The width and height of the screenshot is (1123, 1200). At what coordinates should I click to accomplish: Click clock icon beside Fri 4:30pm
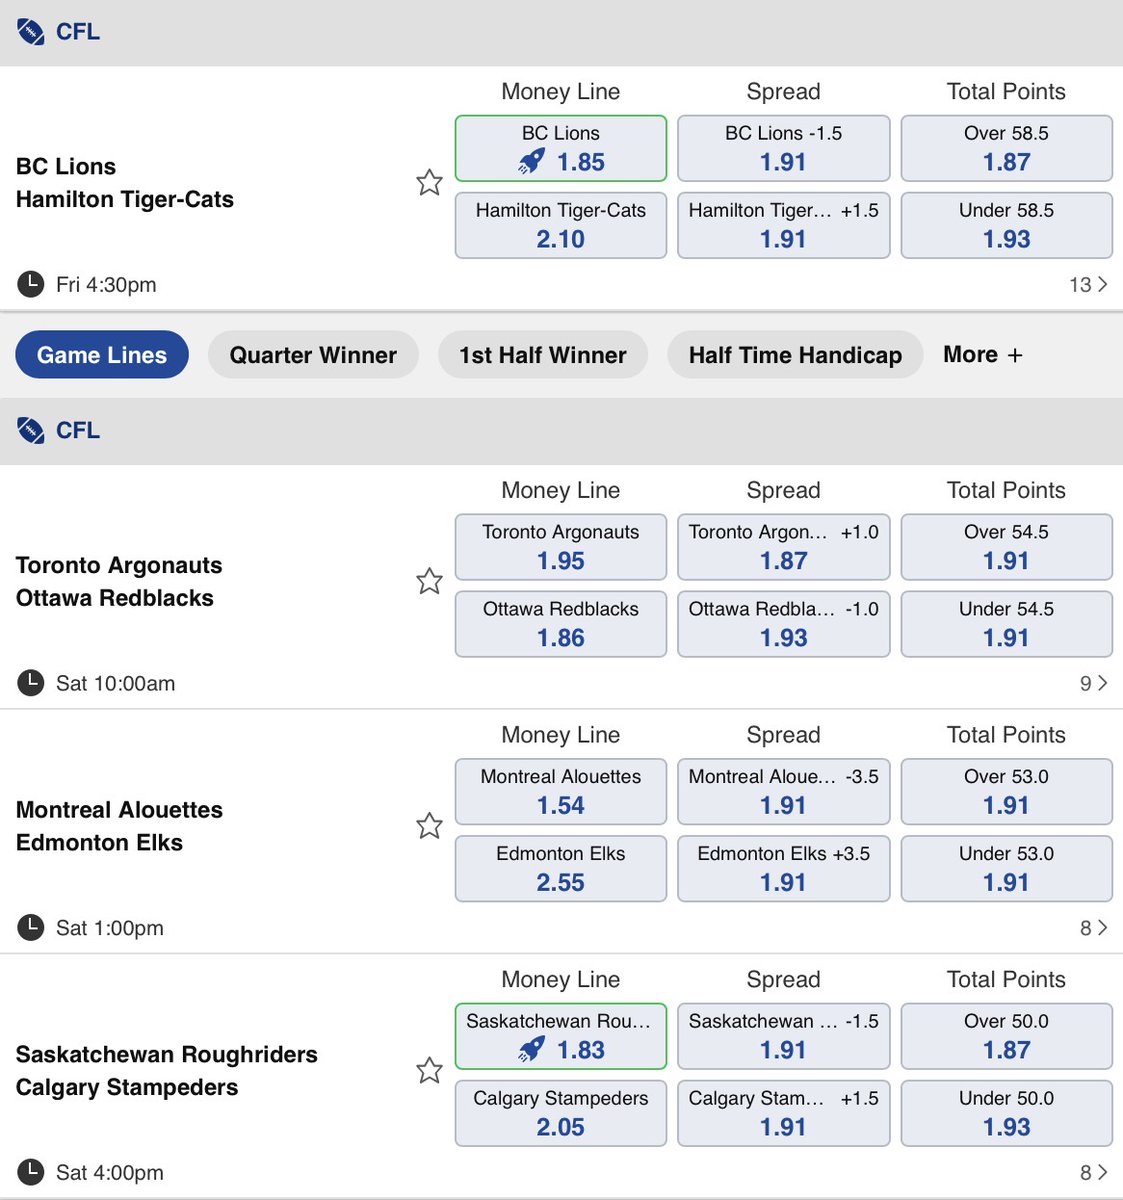(x=31, y=284)
